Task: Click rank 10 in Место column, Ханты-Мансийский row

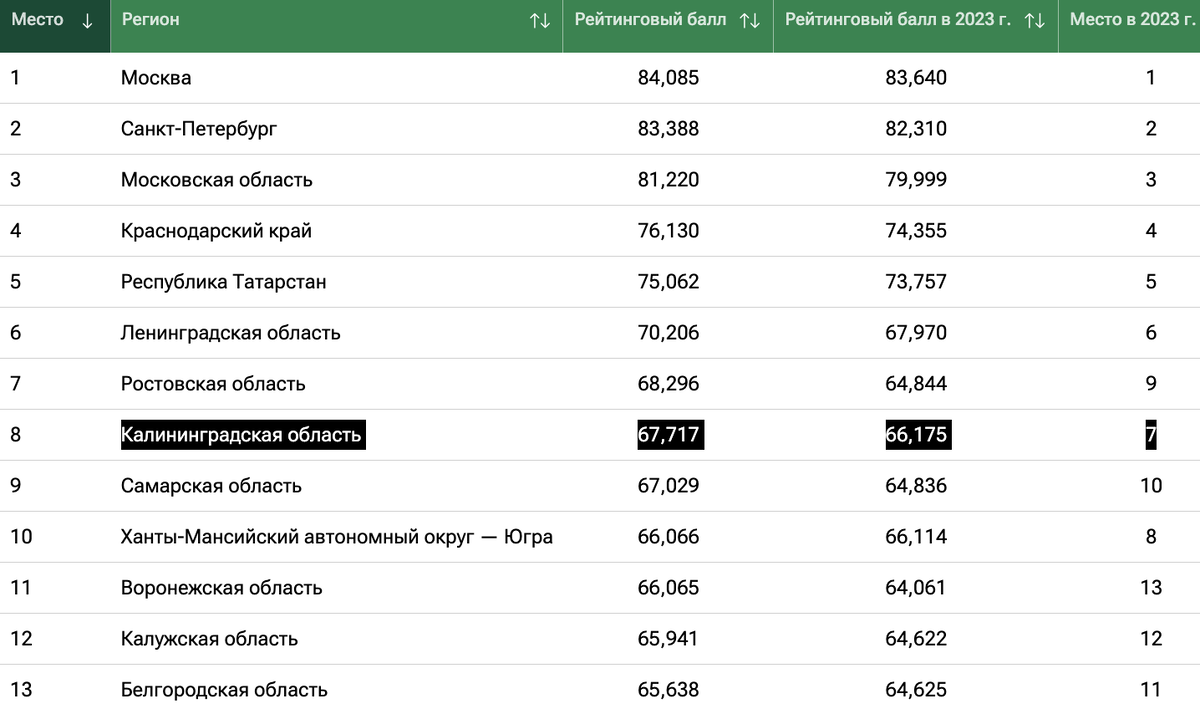Action: [21, 537]
